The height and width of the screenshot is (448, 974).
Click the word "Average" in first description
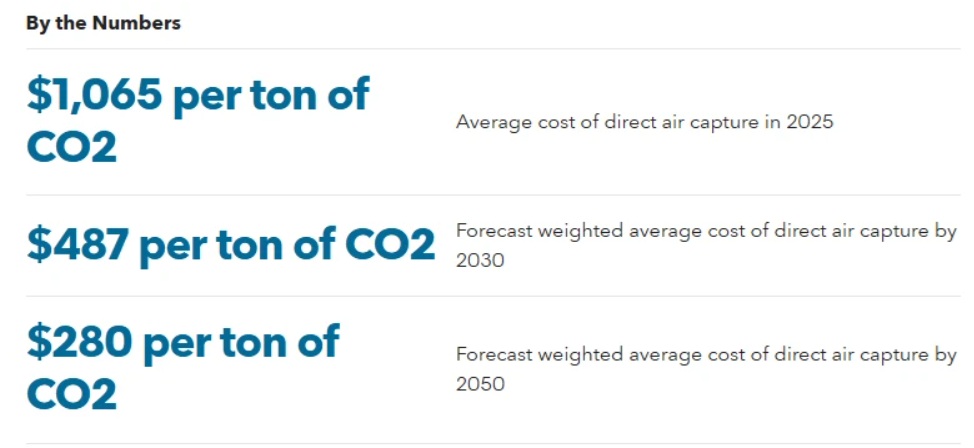(489, 123)
